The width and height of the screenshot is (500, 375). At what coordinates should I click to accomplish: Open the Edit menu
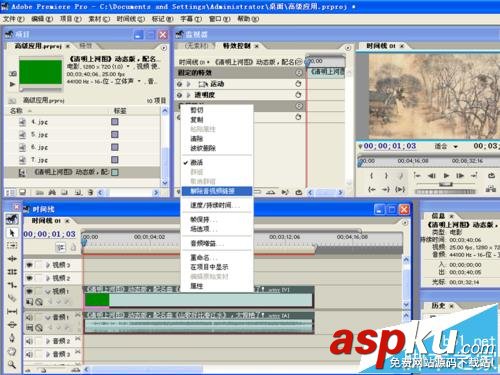(42, 19)
